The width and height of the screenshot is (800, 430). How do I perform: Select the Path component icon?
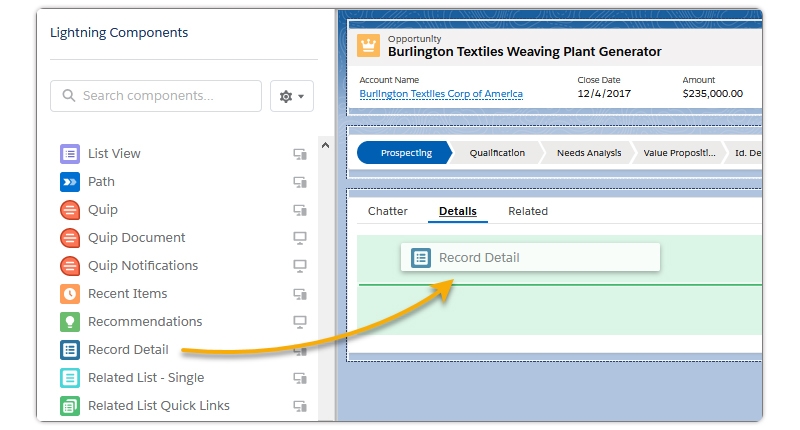pyautogui.click(x=69, y=182)
